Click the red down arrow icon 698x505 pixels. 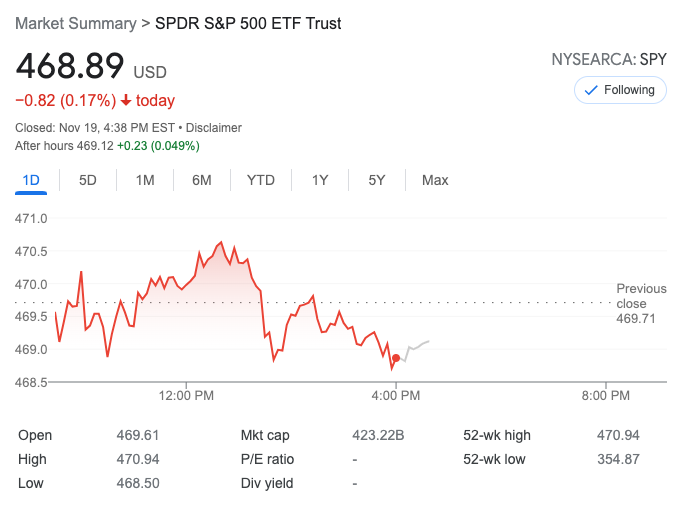126,100
